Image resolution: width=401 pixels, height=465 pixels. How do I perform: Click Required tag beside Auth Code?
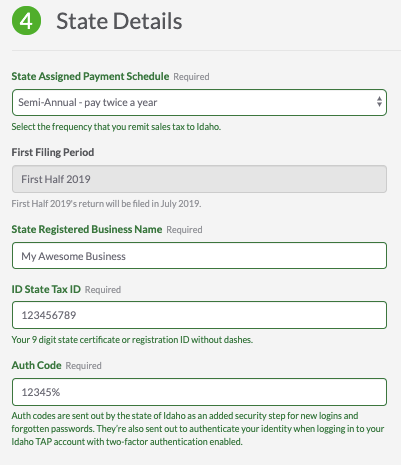pos(83,366)
